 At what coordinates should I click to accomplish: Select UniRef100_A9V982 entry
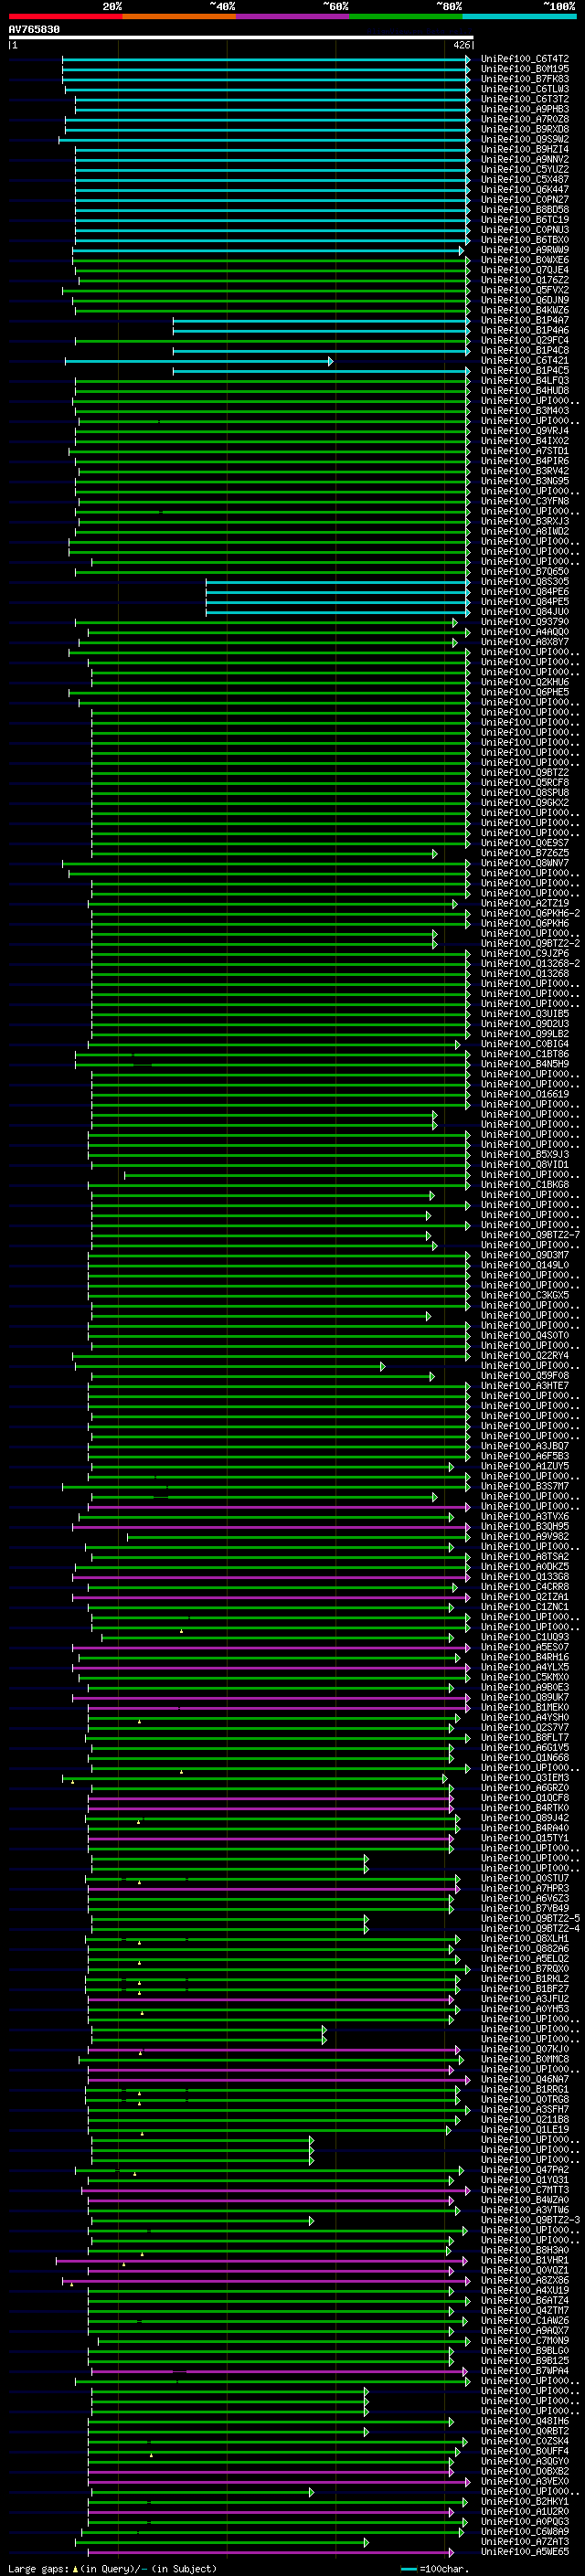point(525,1536)
